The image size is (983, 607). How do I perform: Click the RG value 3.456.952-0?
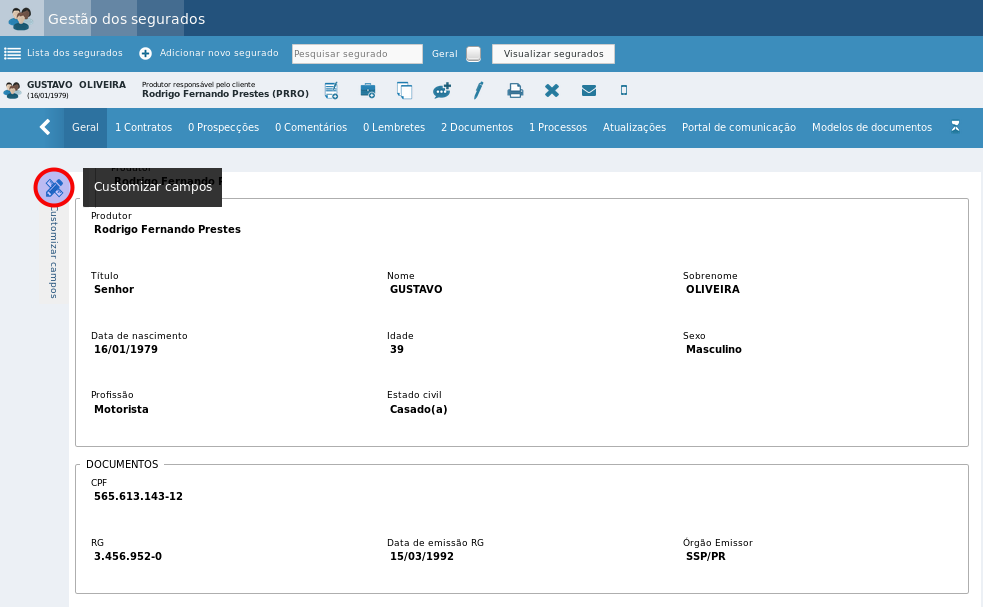point(128,556)
